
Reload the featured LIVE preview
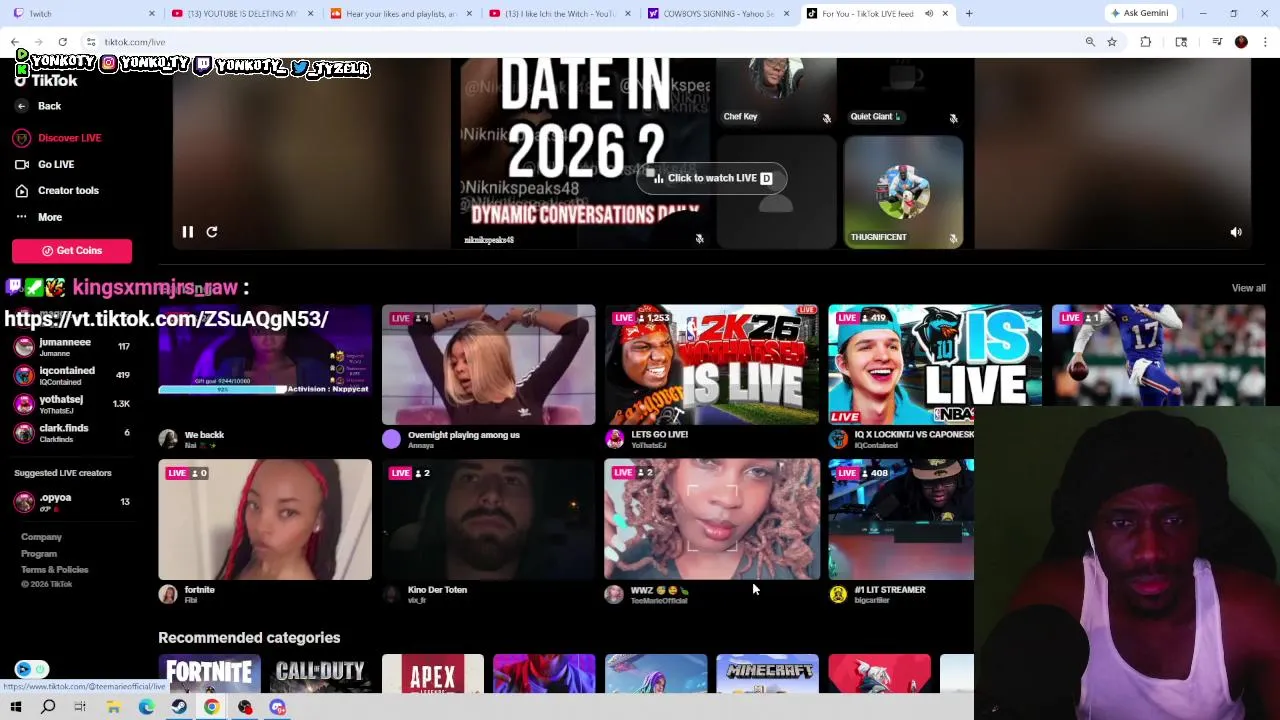click(212, 232)
